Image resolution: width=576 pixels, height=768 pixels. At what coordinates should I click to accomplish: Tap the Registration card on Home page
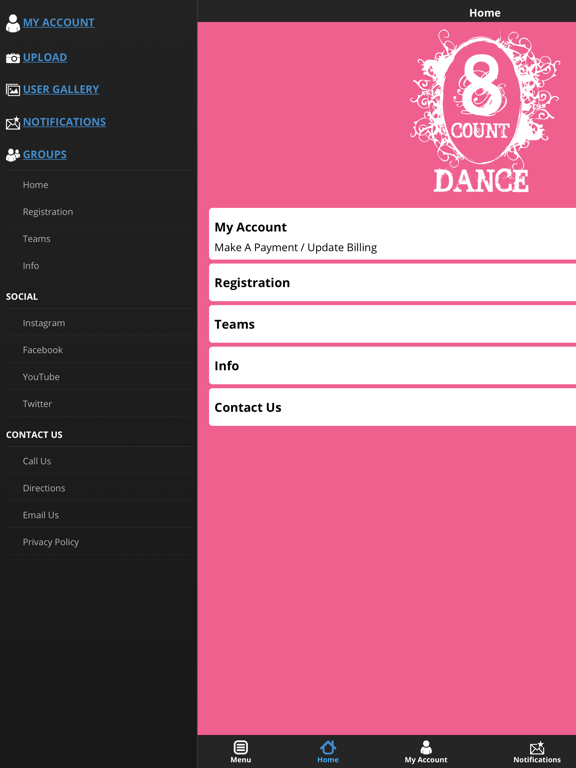[x=392, y=283]
